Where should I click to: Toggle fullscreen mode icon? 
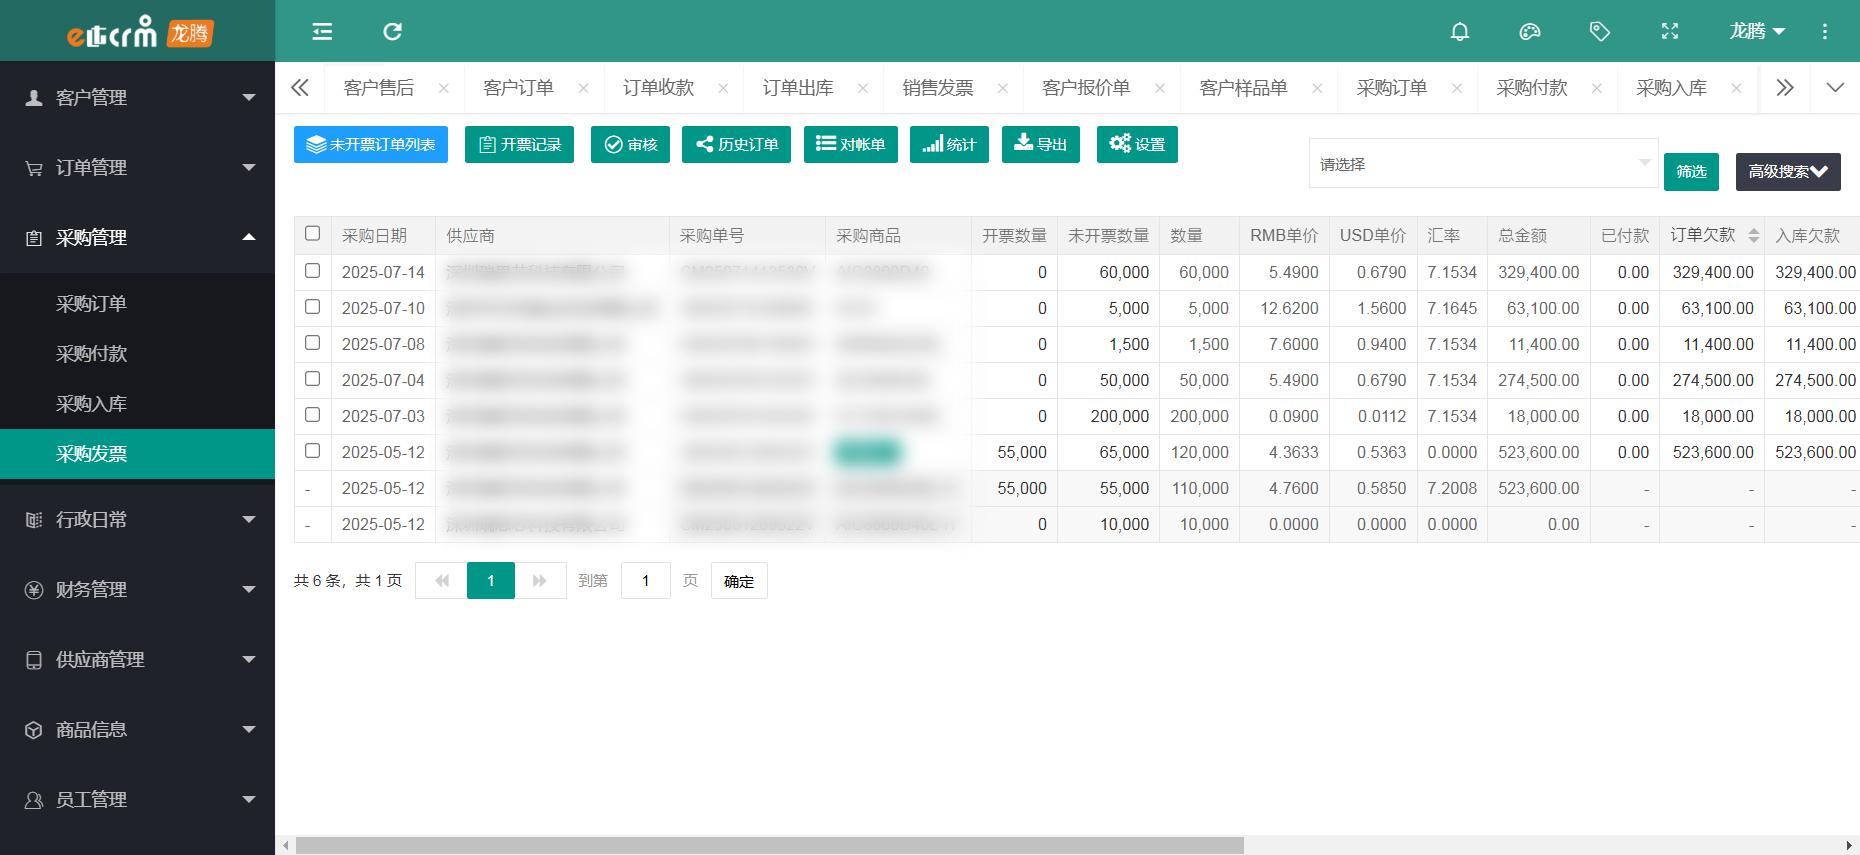(1669, 32)
